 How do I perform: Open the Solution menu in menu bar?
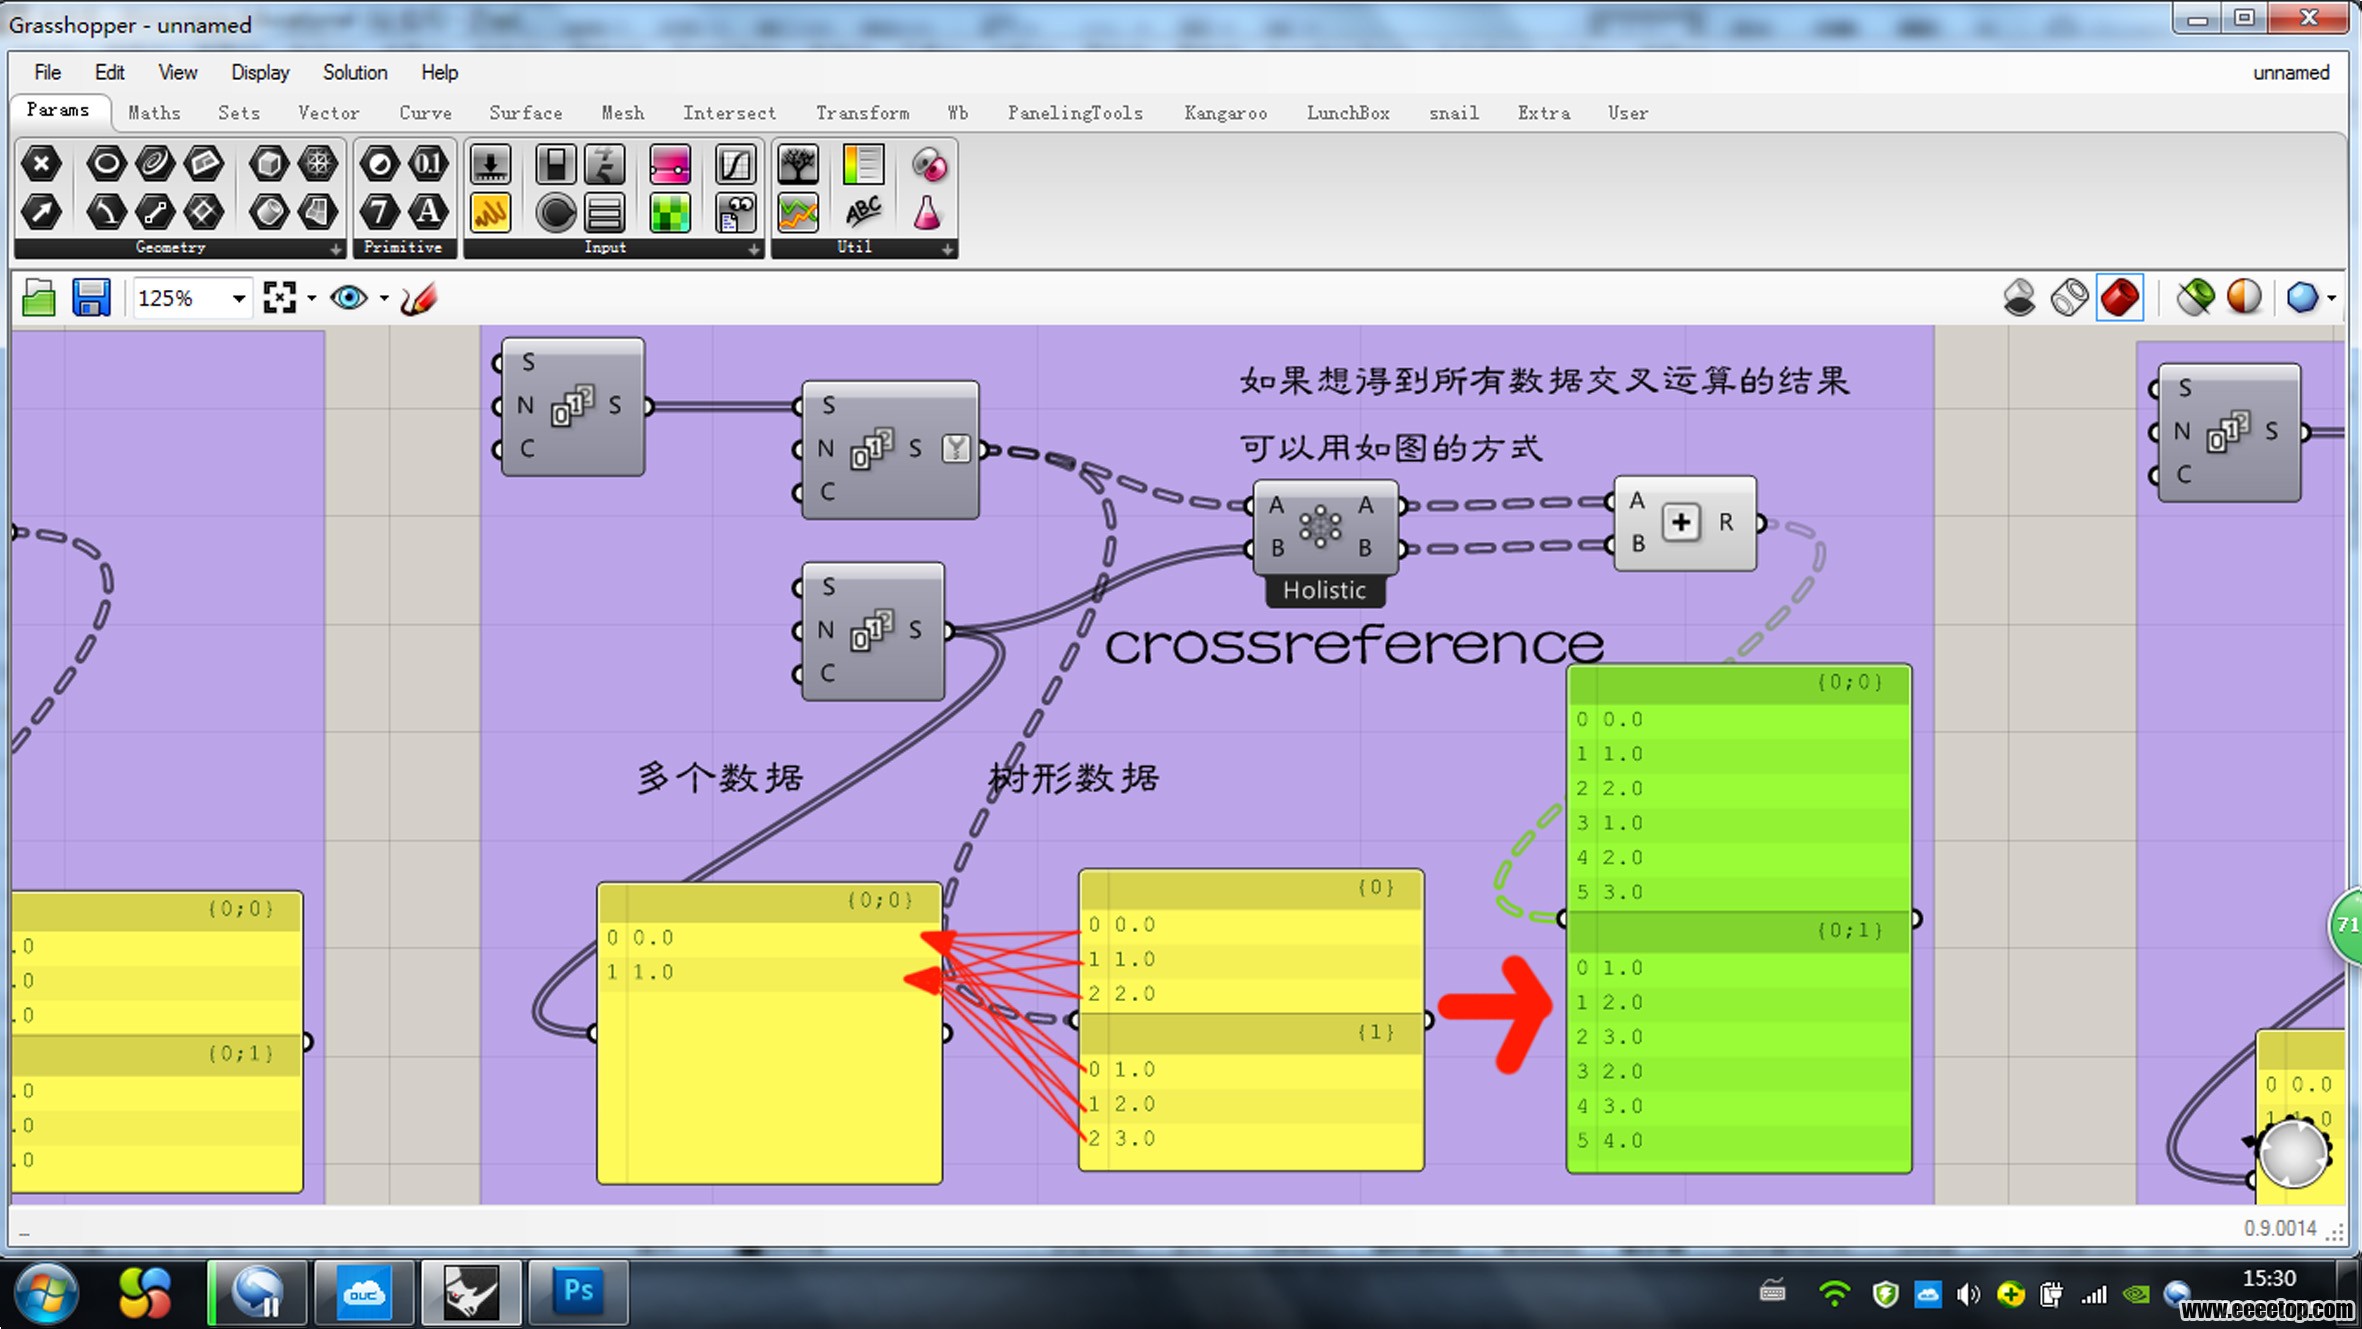click(x=354, y=71)
